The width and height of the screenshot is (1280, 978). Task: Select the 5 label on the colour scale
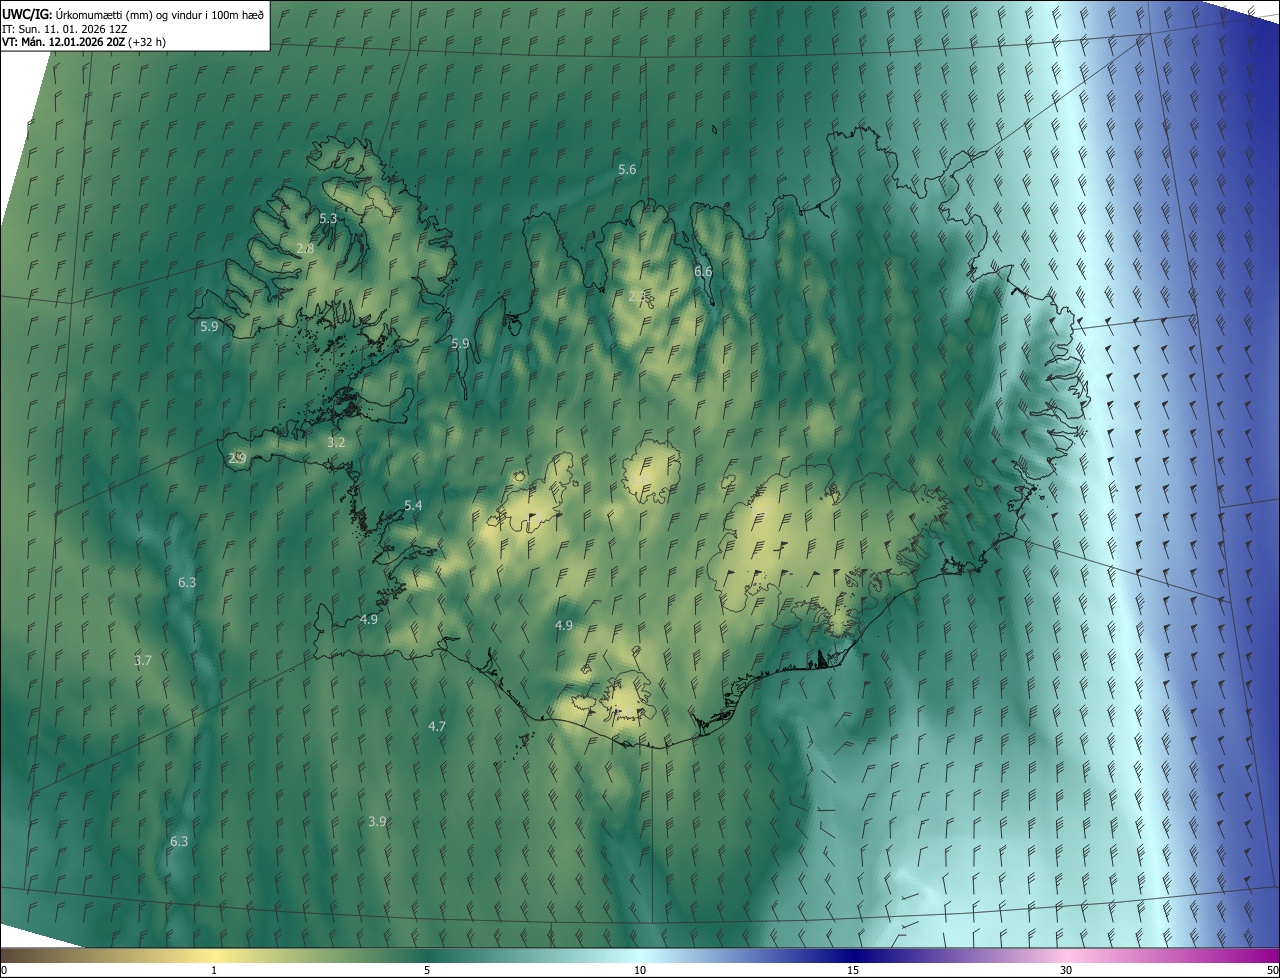coord(427,970)
